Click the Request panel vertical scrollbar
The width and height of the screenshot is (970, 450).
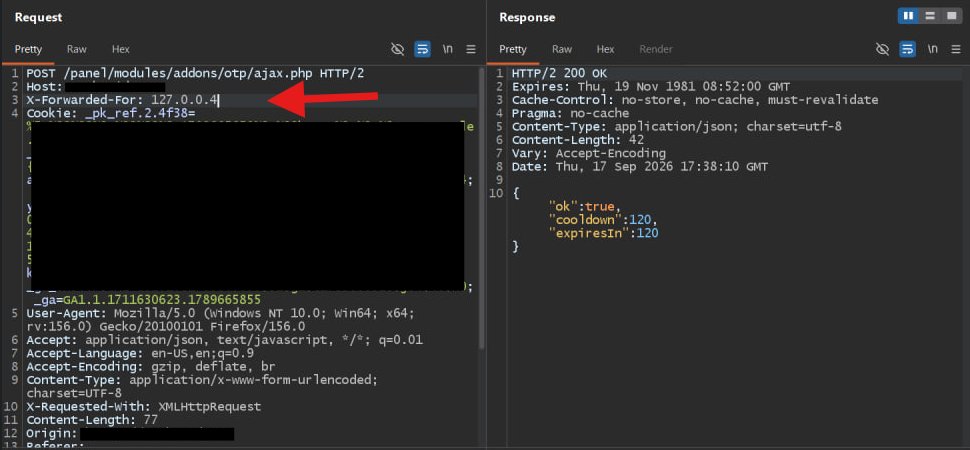[482, 210]
